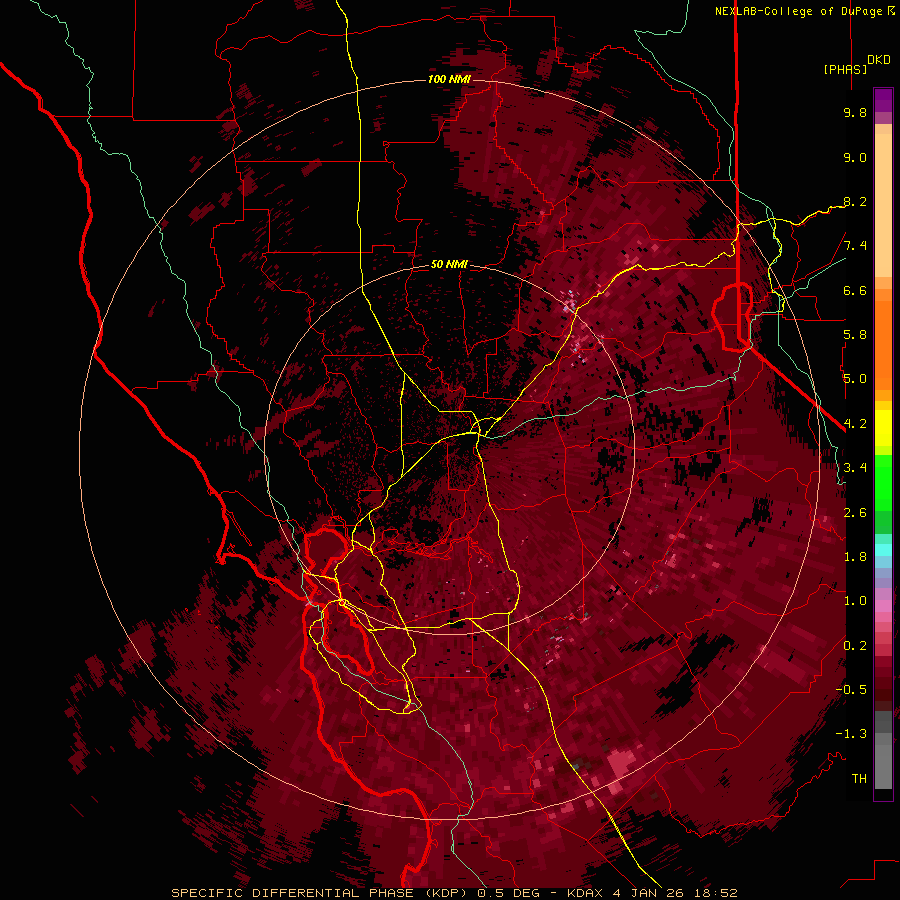Viewport: 900px width, 900px height.
Task: Click the 2.6 value on the color scale
Action: (x=855, y=513)
